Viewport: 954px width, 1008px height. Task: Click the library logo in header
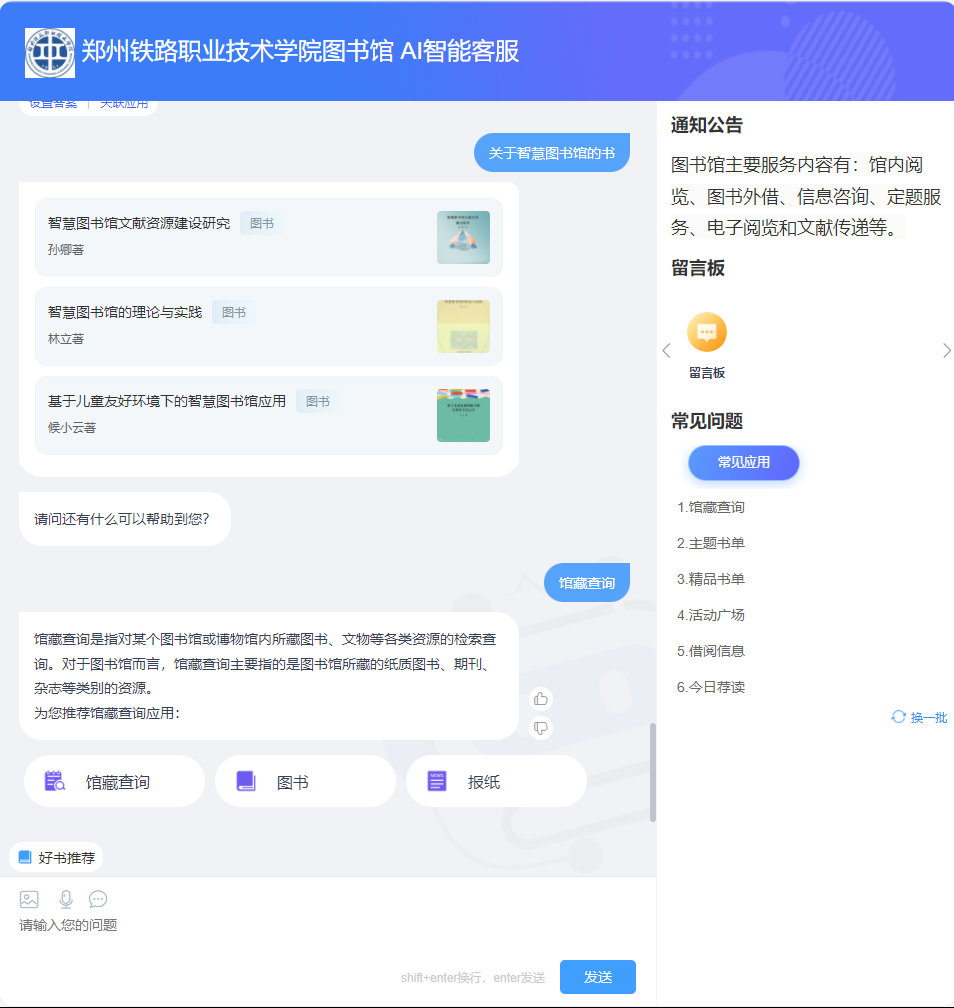pyautogui.click(x=50, y=52)
